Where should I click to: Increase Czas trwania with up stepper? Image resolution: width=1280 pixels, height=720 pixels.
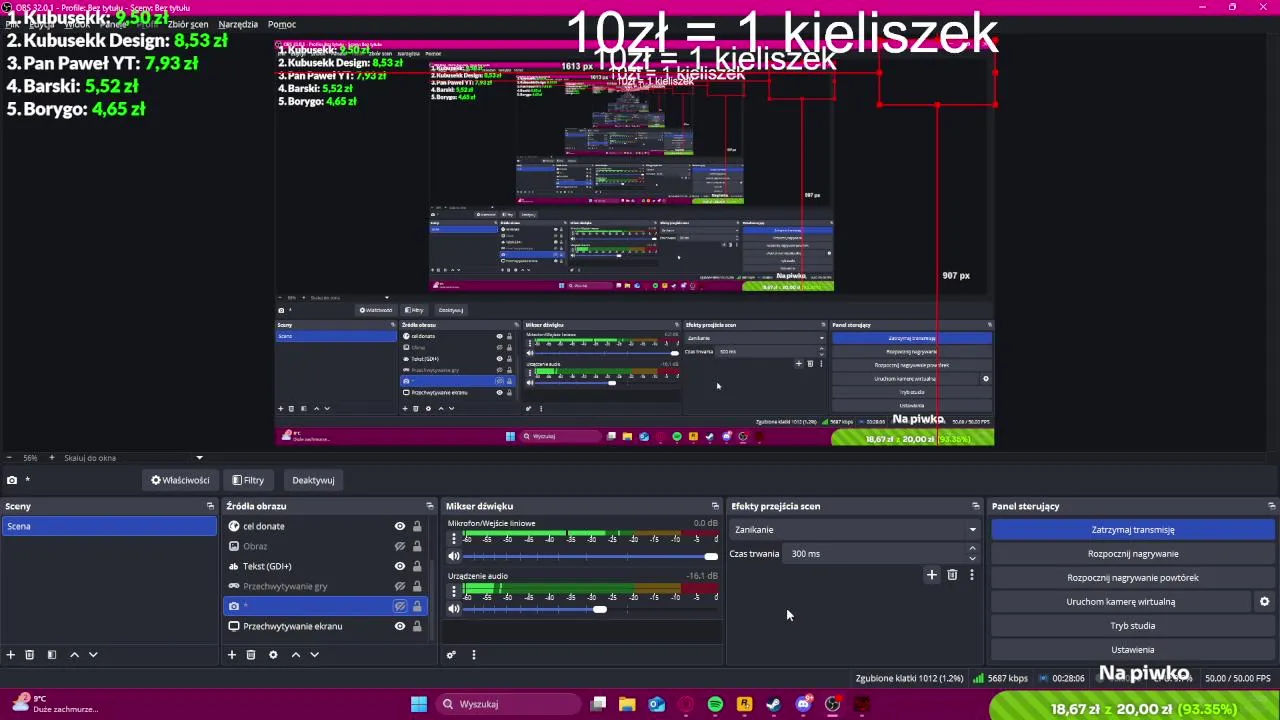tap(973, 549)
